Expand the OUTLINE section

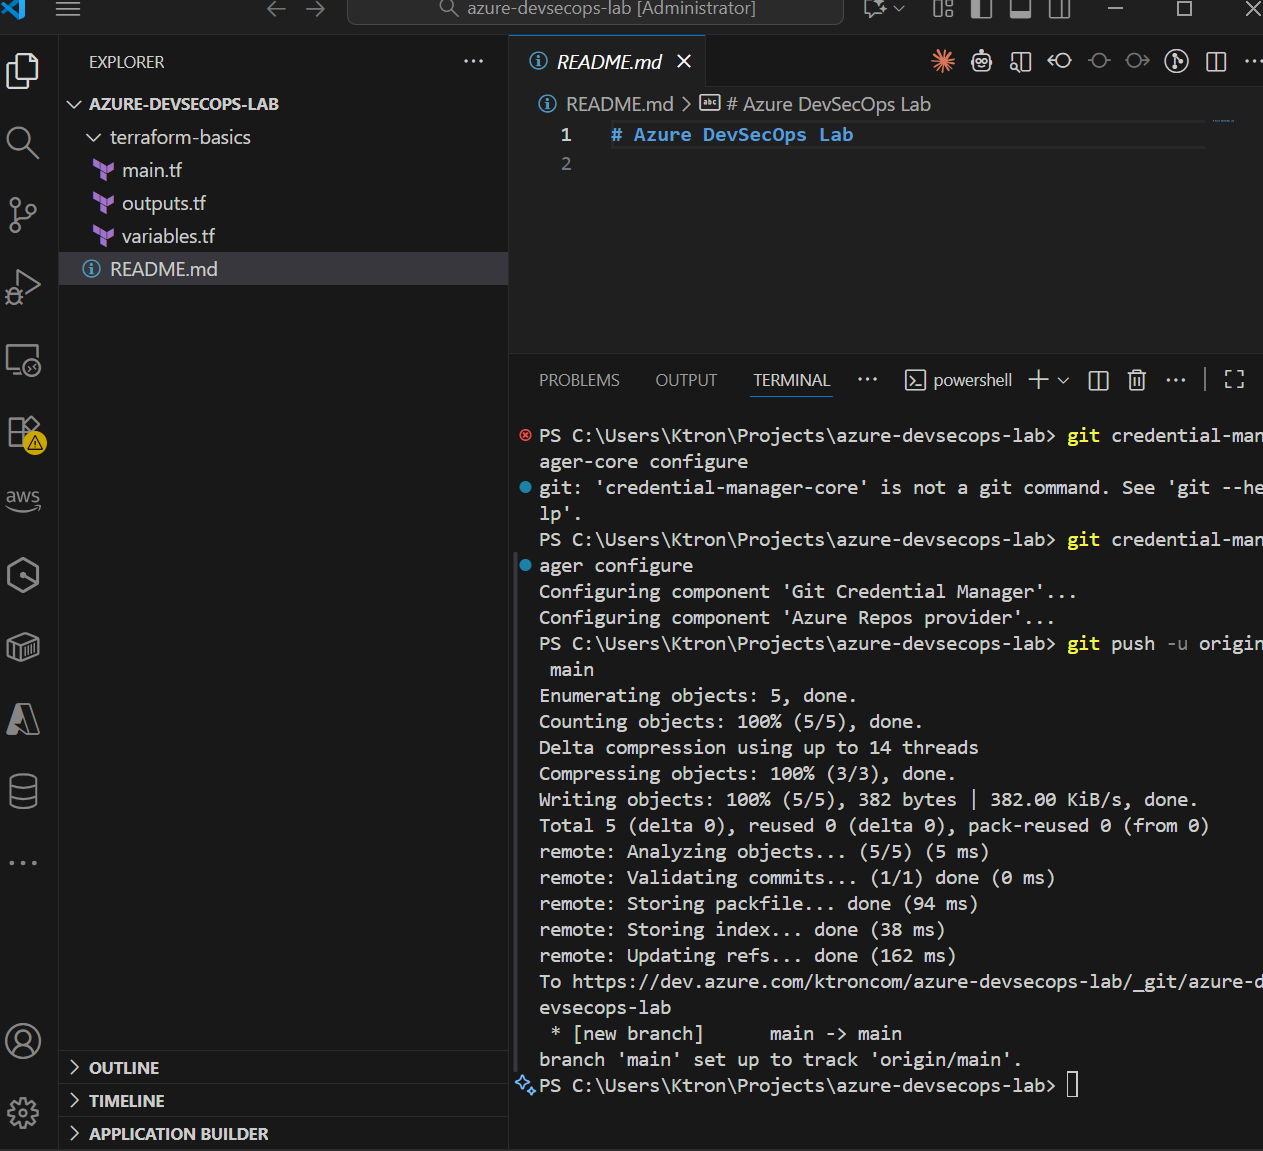(123, 1068)
